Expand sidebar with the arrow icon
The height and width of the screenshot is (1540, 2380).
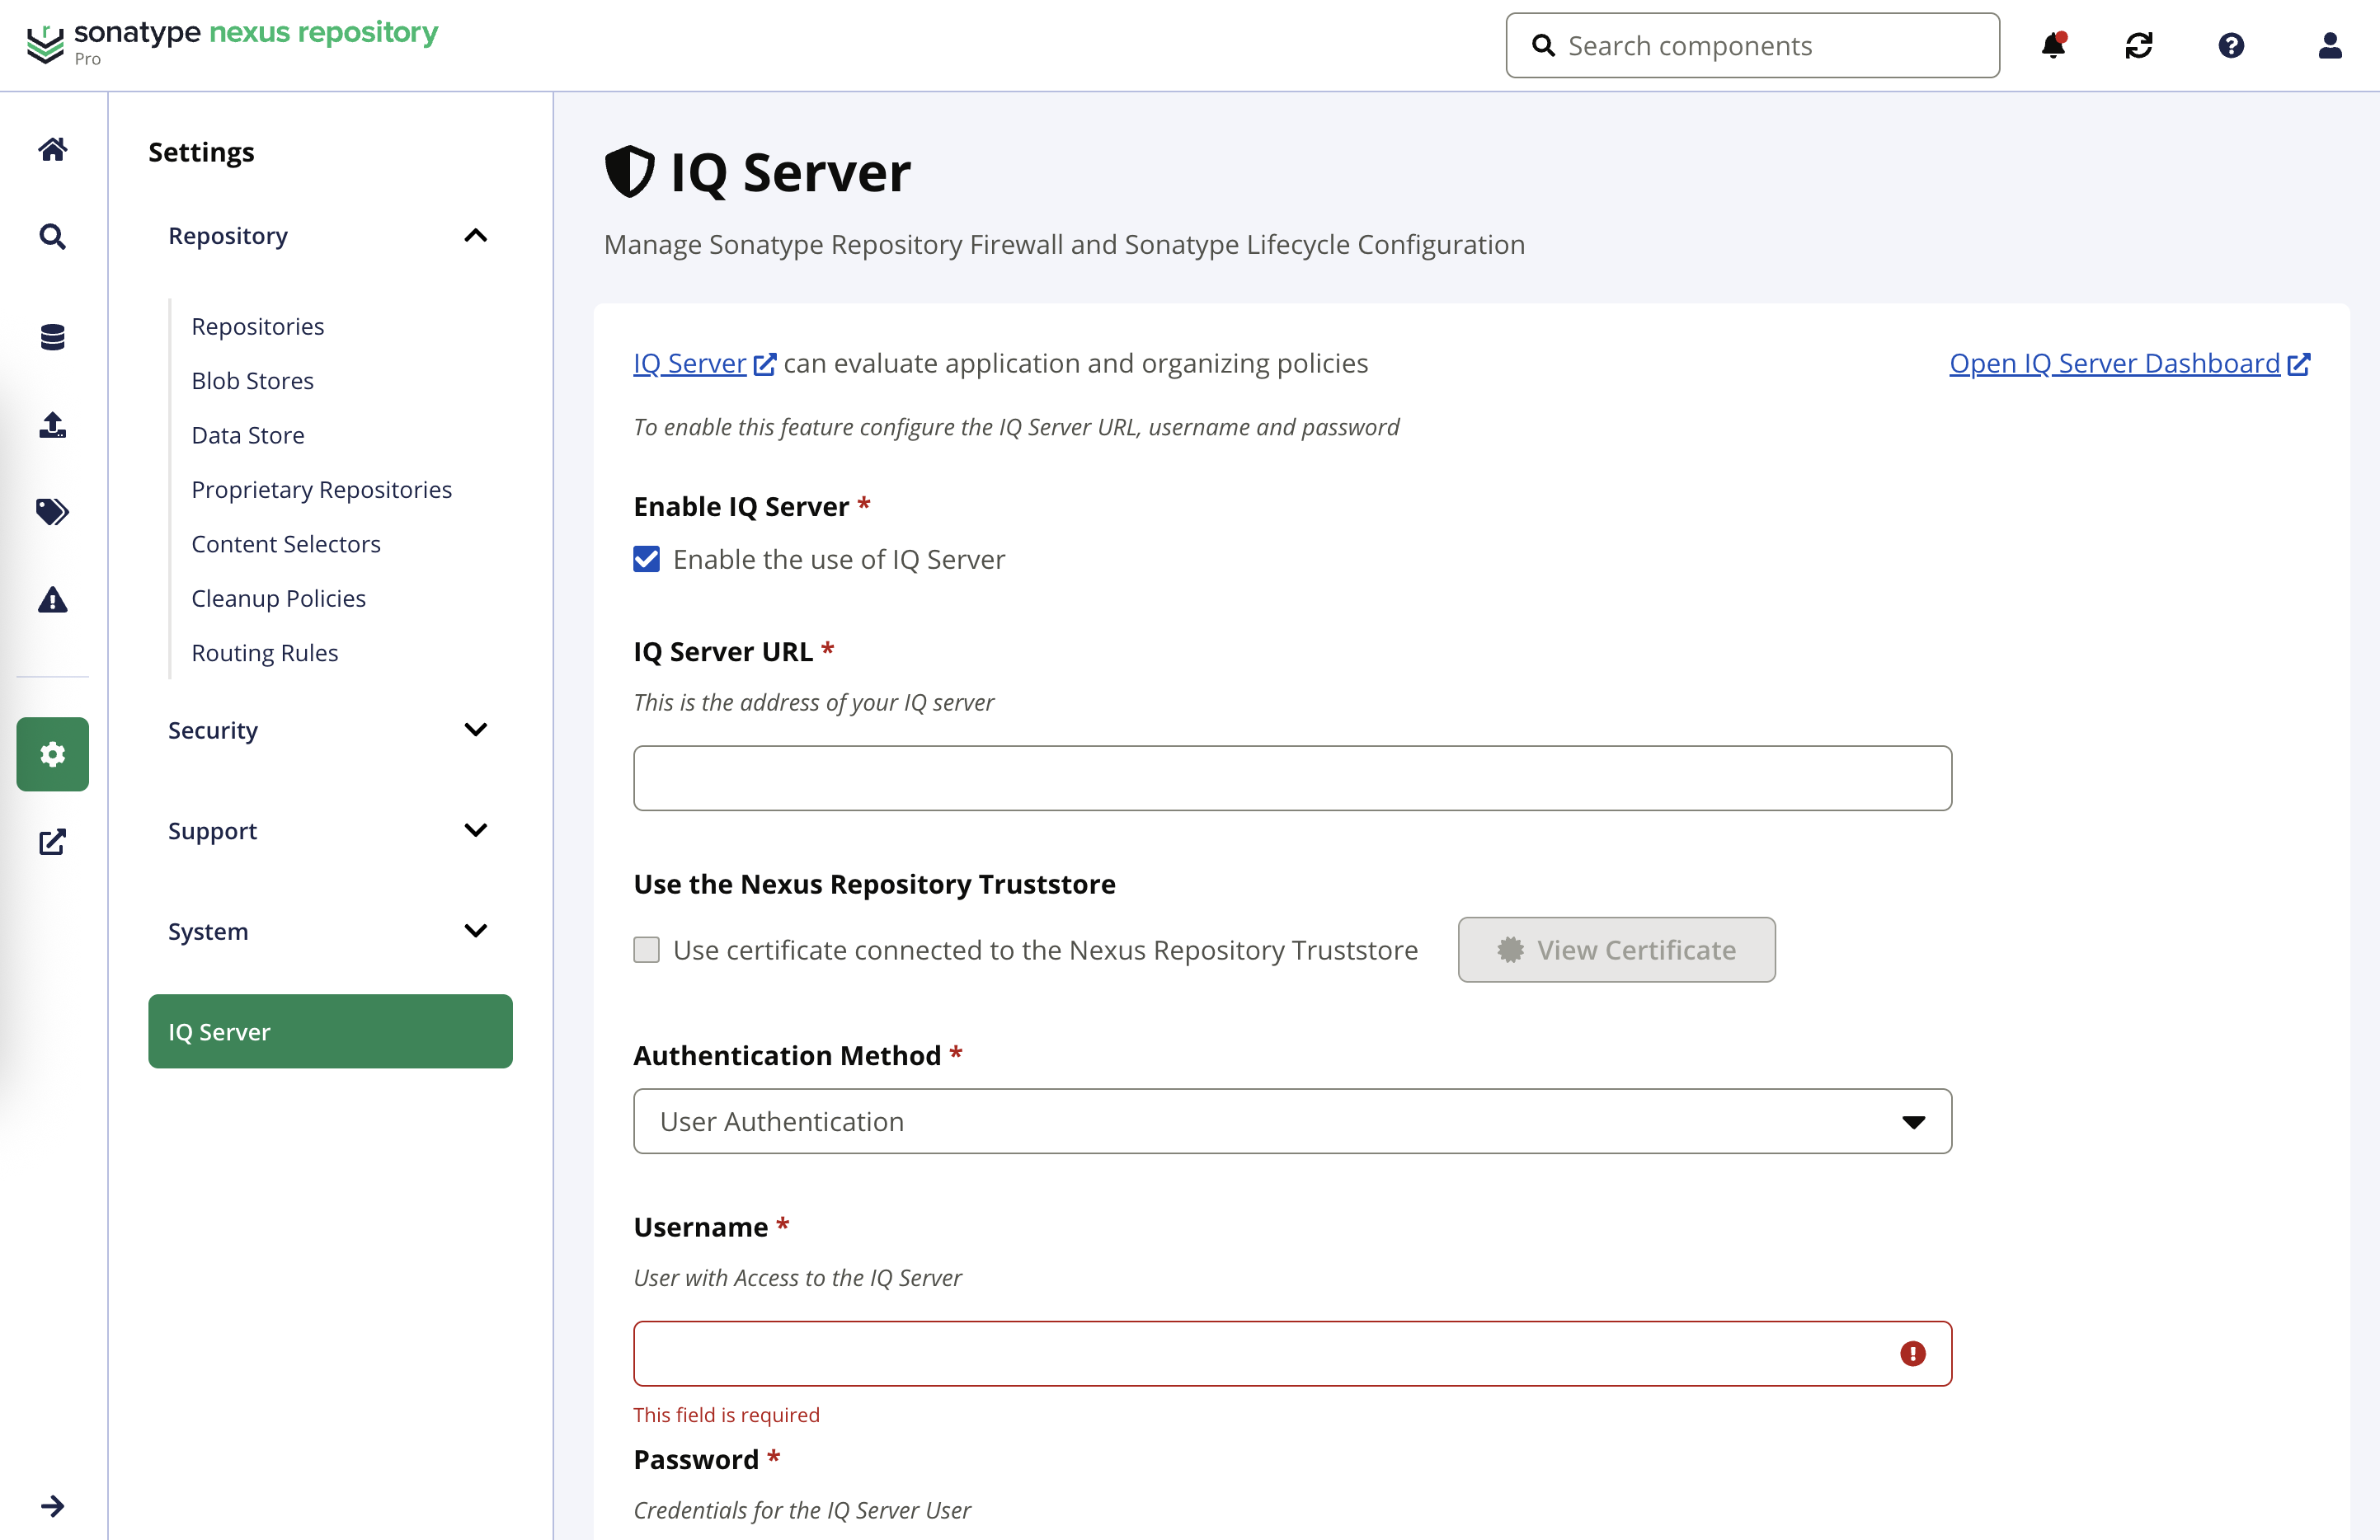pyautogui.click(x=53, y=1505)
